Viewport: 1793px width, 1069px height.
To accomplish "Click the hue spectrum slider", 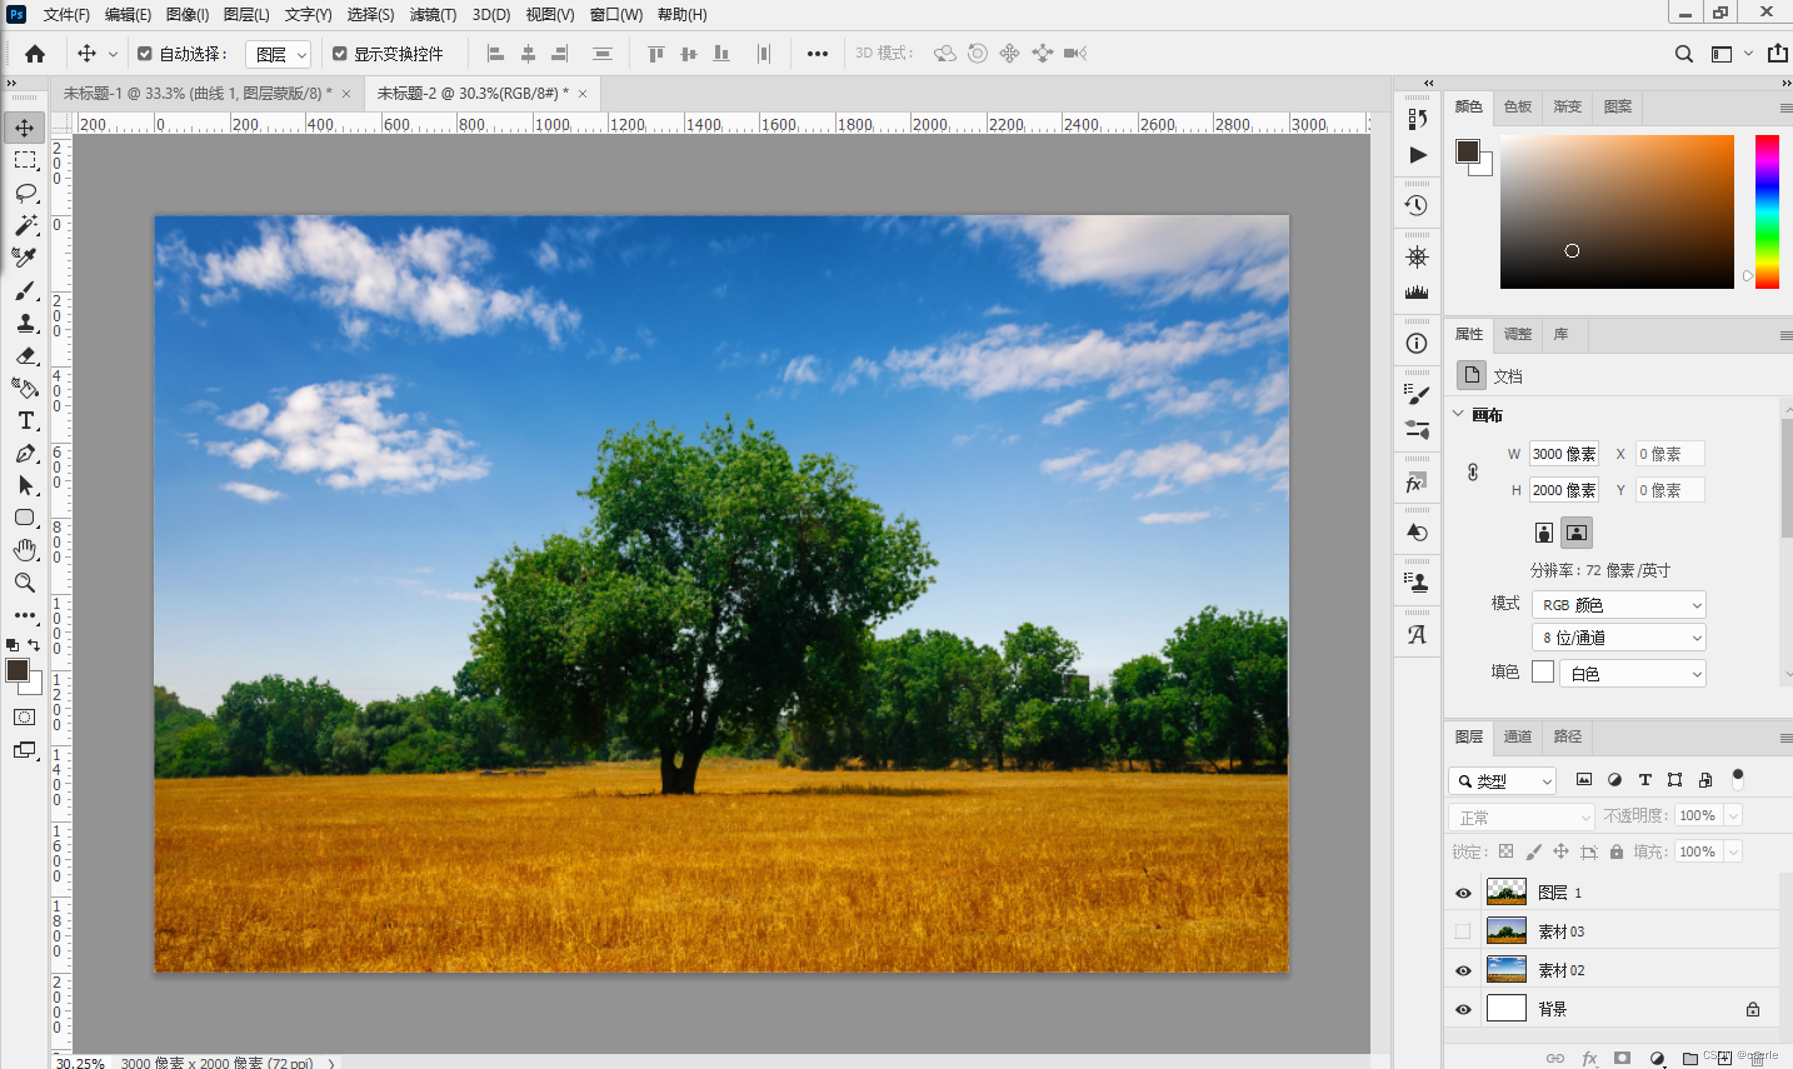I will 1767,212.
